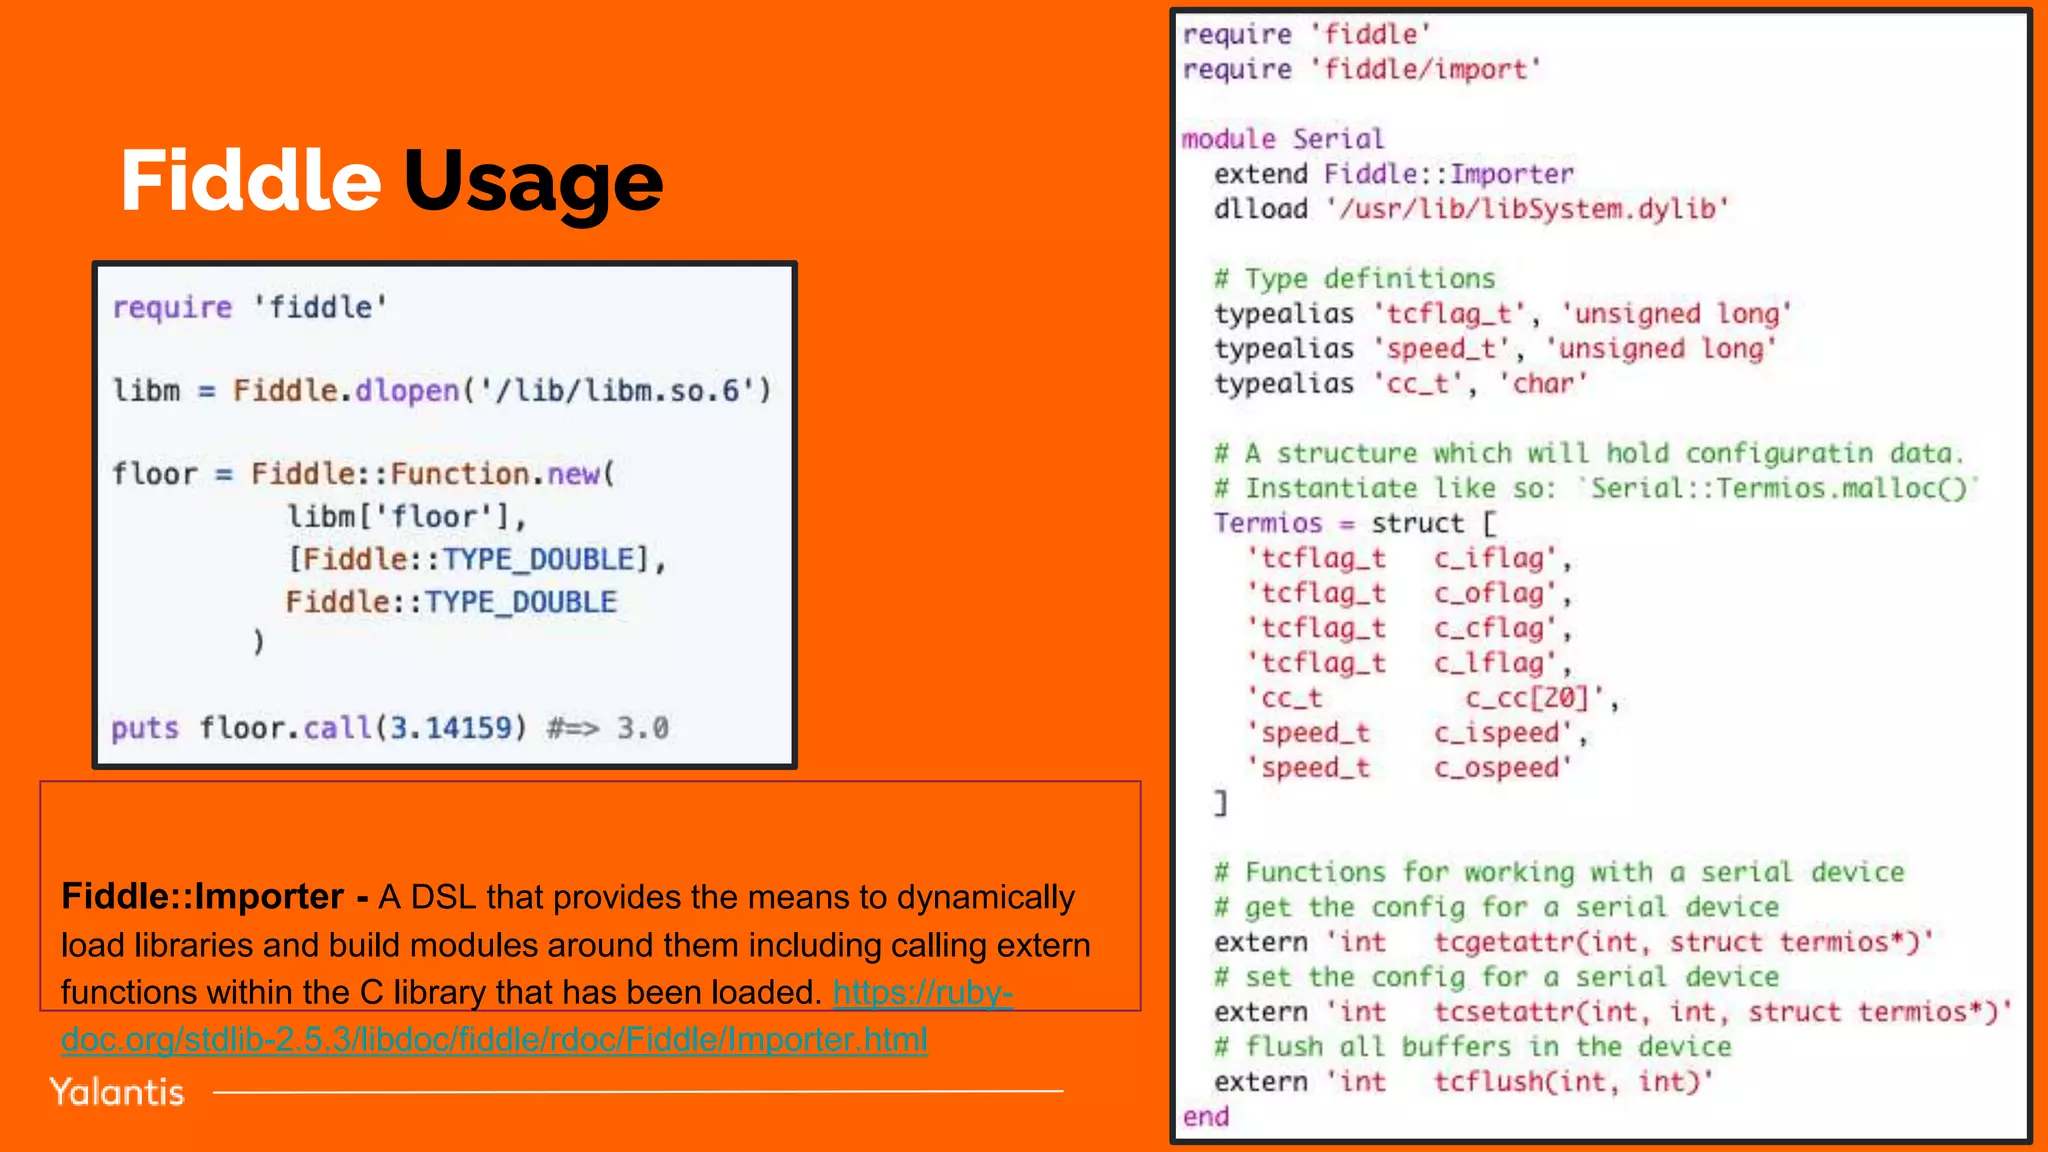Click the Yalantis logo text

click(117, 1092)
